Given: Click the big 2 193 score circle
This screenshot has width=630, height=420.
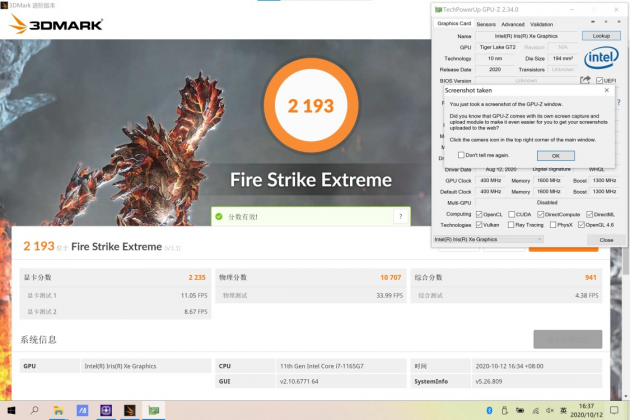Looking at the screenshot, I should coord(311,105).
